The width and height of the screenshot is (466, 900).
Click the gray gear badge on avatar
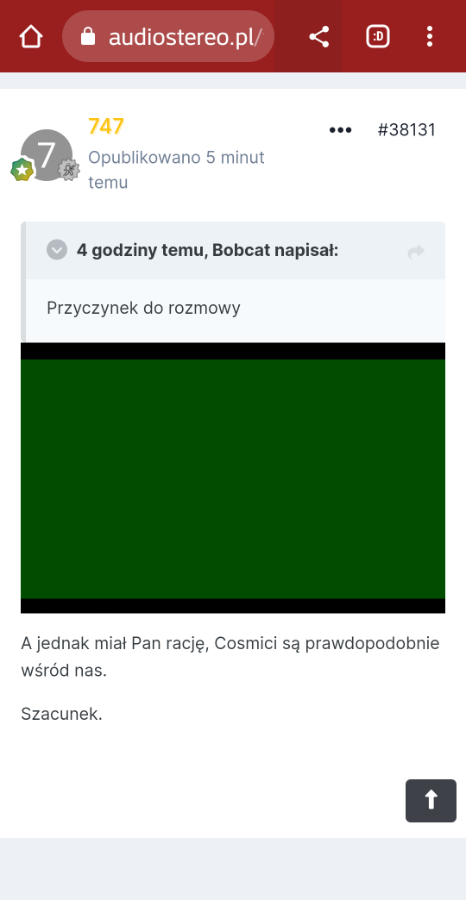click(x=68, y=170)
